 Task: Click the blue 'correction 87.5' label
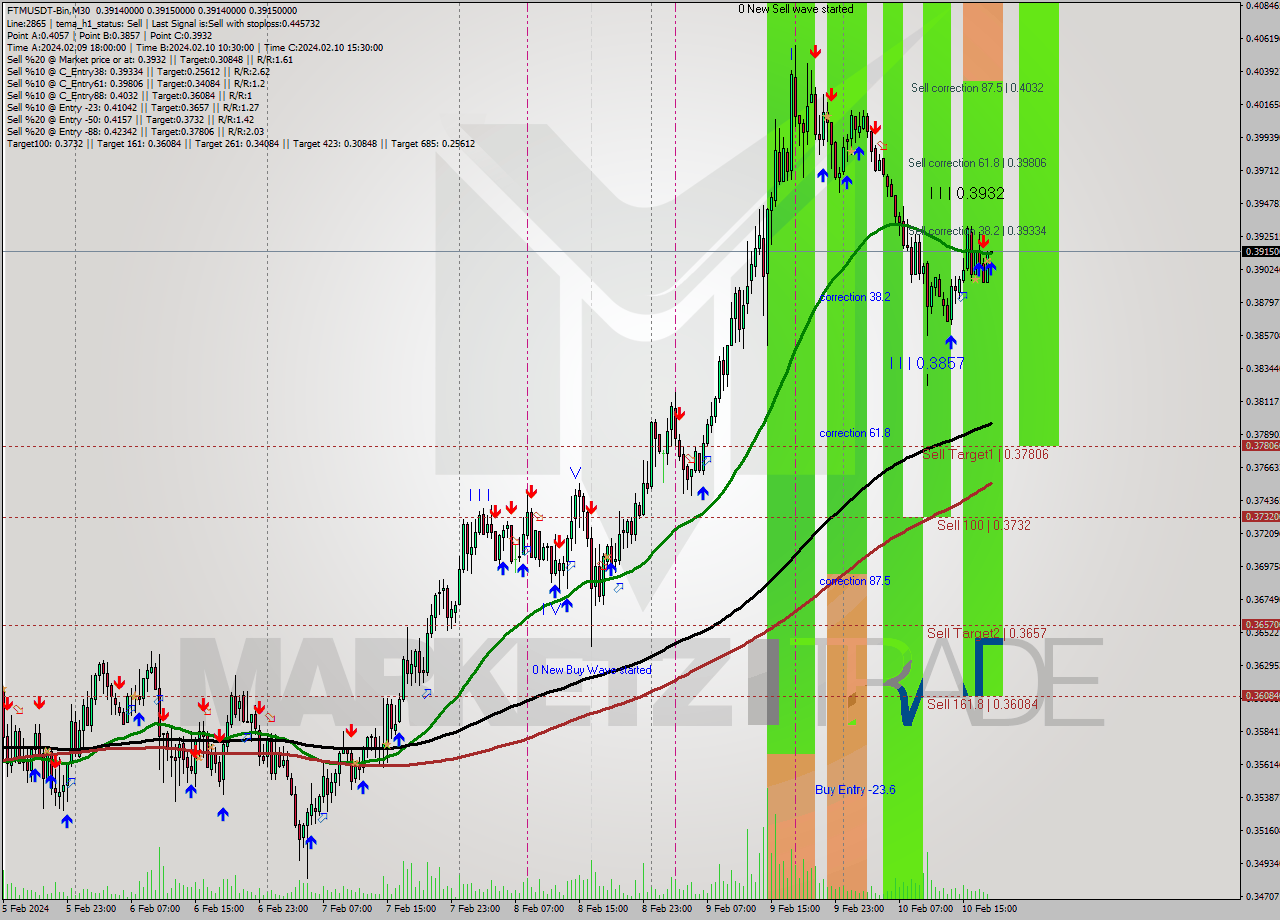pos(855,581)
